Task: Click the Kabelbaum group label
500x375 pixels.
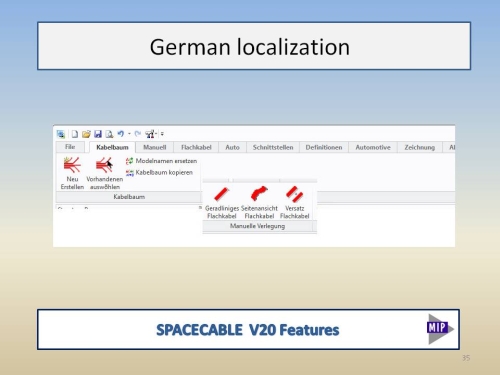Action: (x=129, y=197)
